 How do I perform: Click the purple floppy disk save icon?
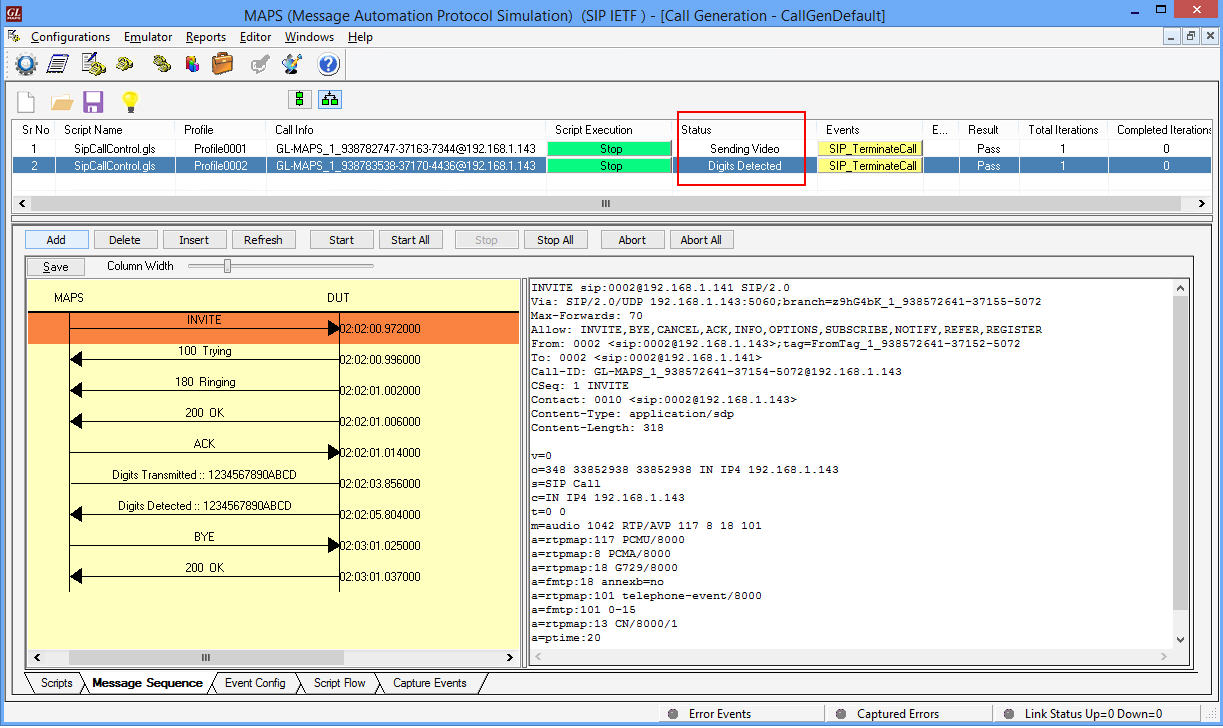tap(93, 101)
